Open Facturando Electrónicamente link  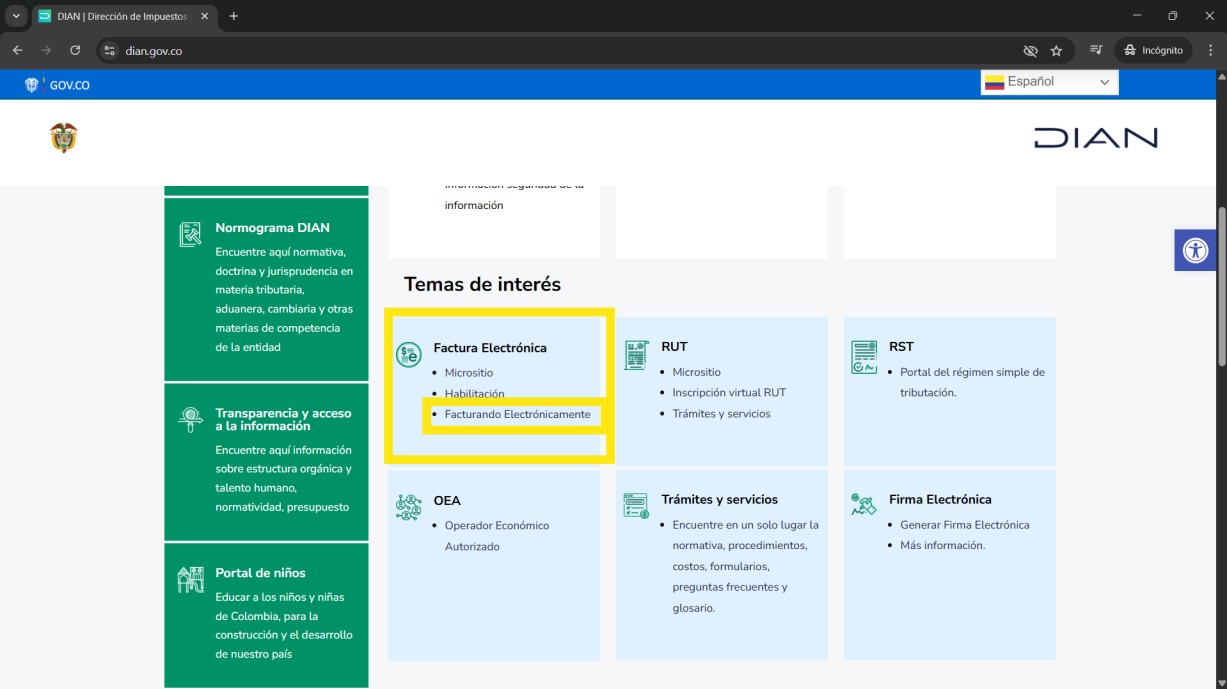point(518,414)
